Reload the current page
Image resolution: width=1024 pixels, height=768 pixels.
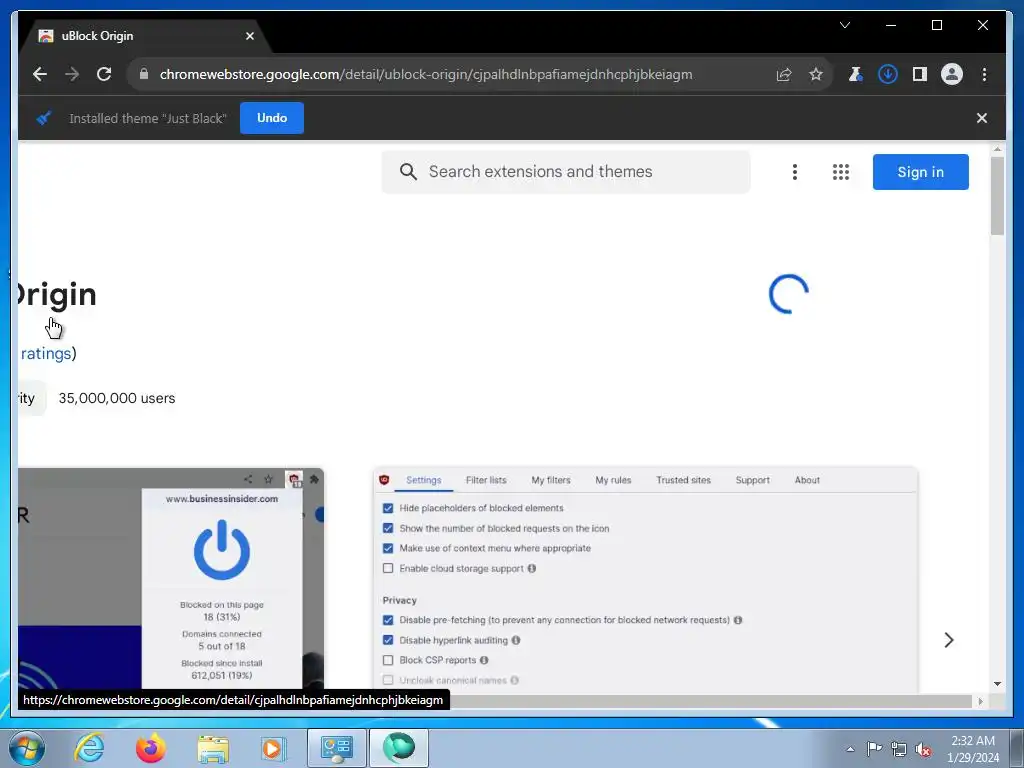[x=104, y=74]
